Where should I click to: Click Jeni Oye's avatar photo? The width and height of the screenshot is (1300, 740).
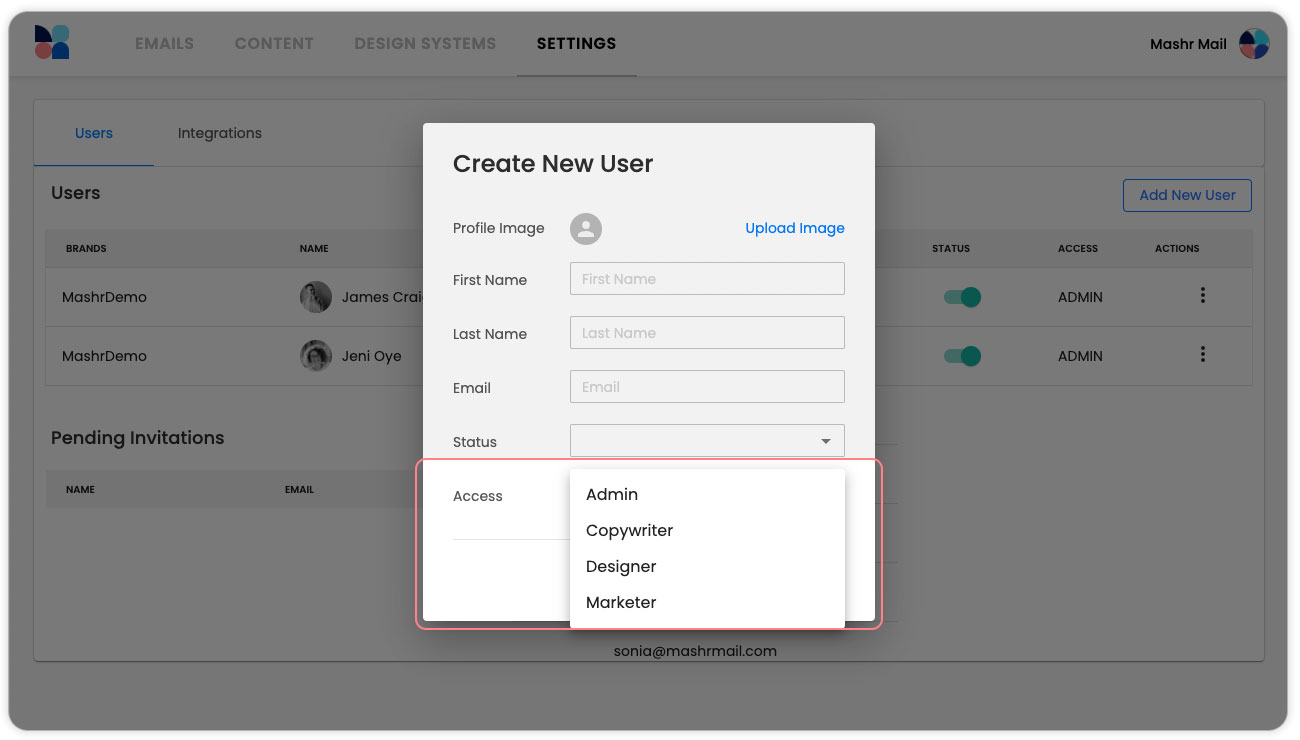(316, 356)
